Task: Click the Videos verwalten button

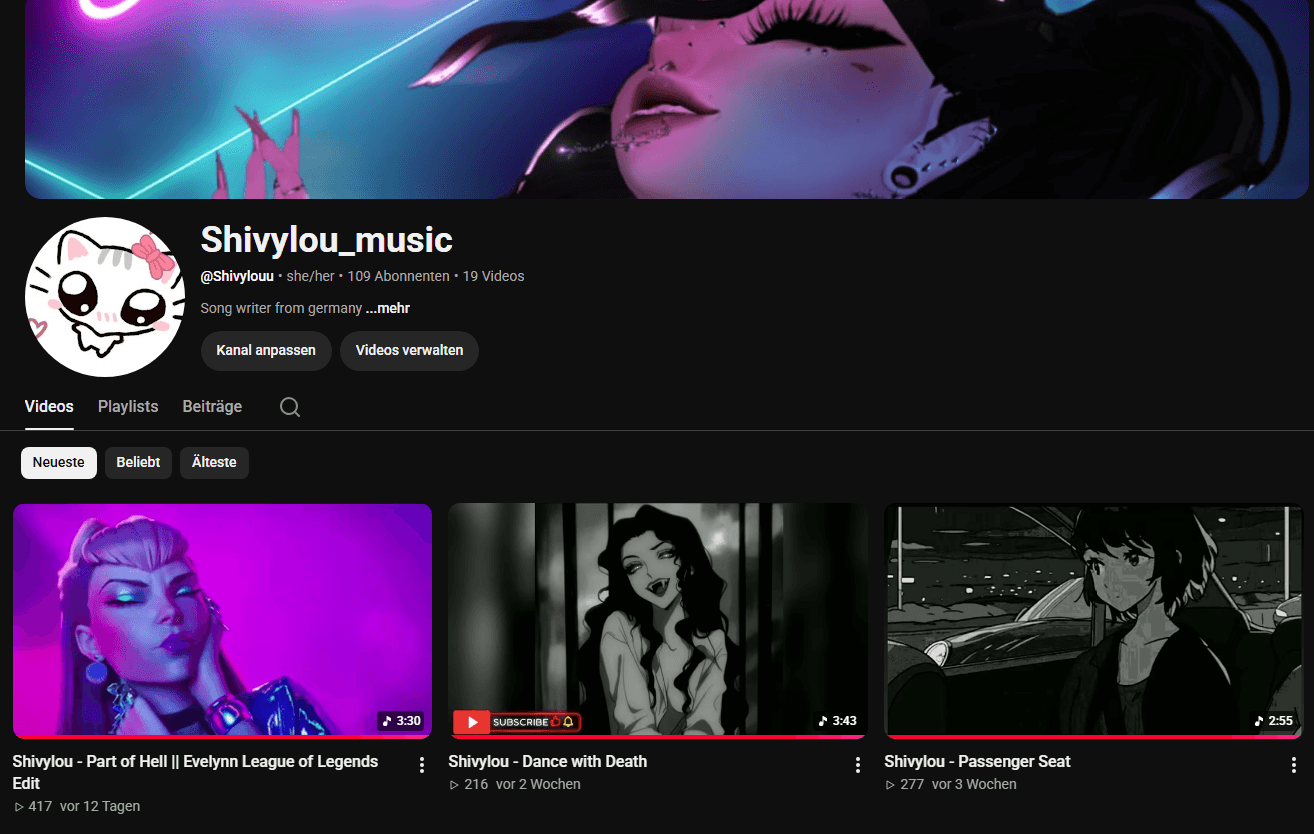Action: click(x=409, y=351)
